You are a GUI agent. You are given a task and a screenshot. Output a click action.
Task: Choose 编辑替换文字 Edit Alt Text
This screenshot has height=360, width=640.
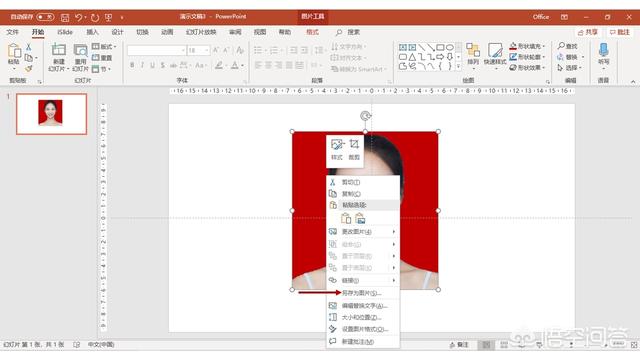(x=363, y=305)
